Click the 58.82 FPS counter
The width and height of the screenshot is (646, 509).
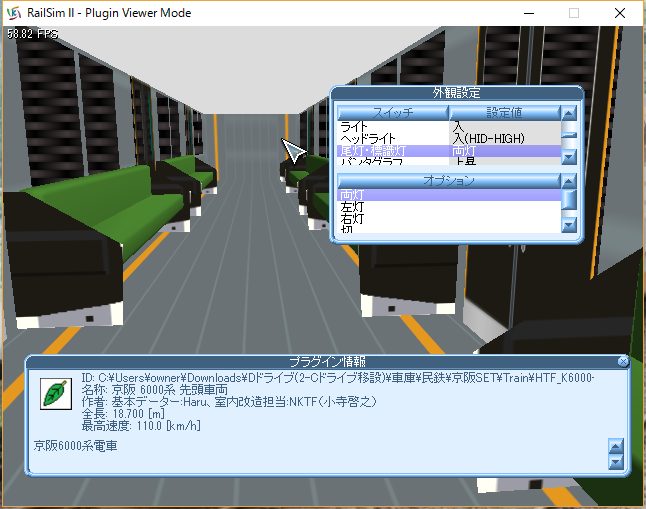click(x=32, y=33)
